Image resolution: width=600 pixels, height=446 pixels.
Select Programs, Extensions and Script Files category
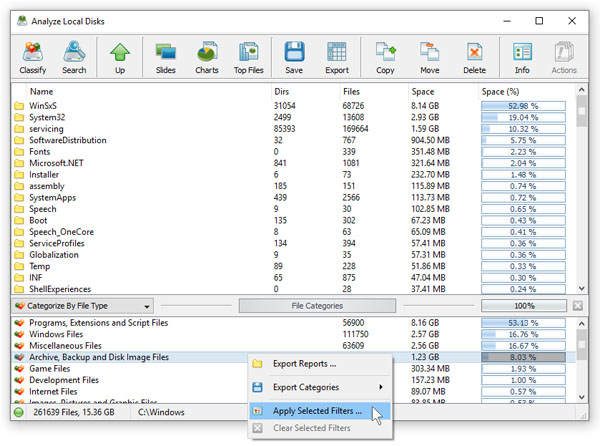click(293, 323)
